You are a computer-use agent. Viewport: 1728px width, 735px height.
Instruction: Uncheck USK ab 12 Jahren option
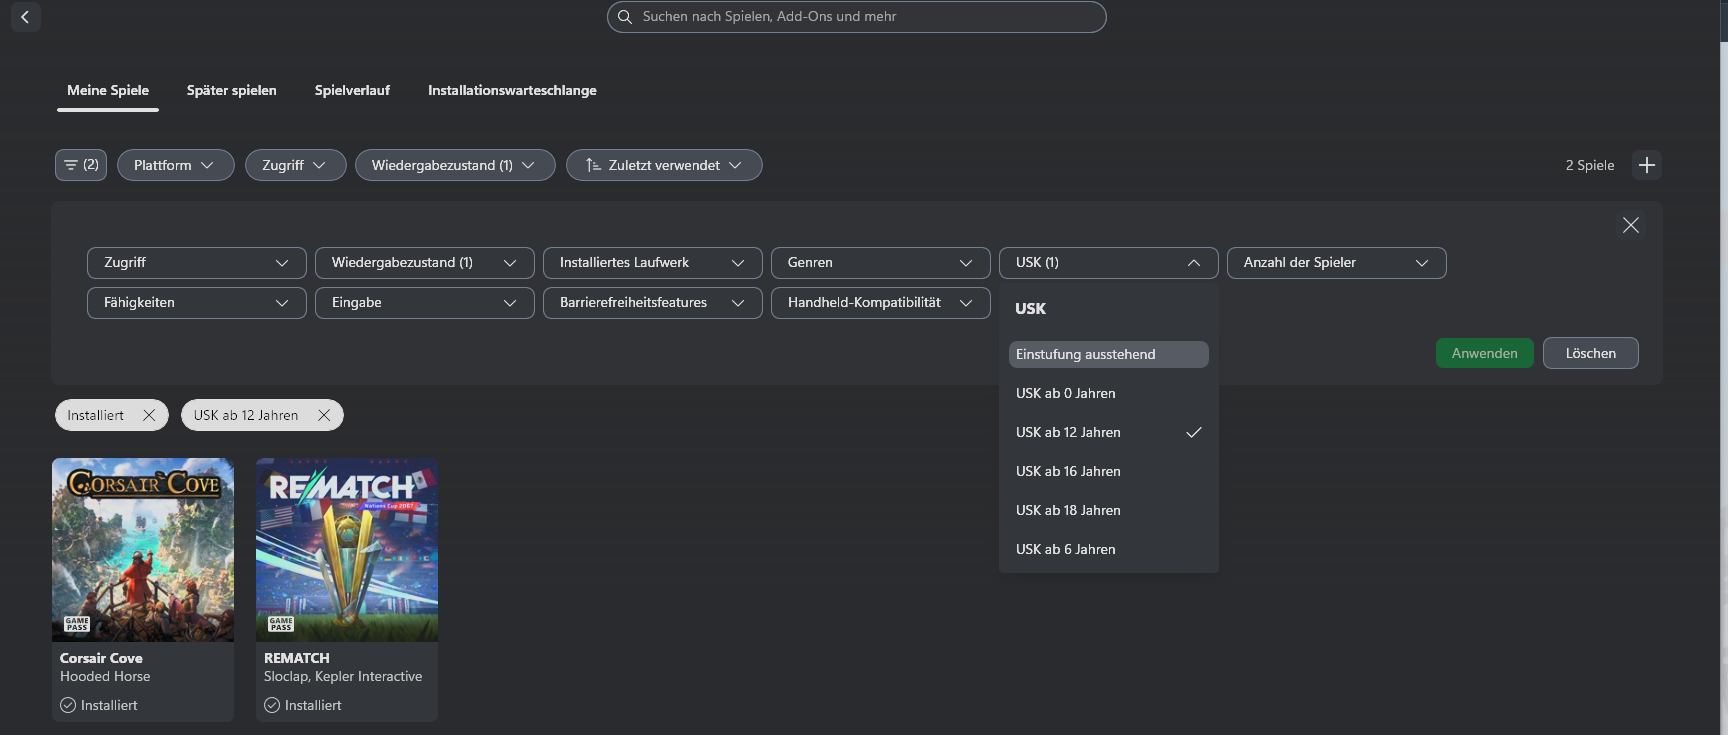(x=1109, y=432)
